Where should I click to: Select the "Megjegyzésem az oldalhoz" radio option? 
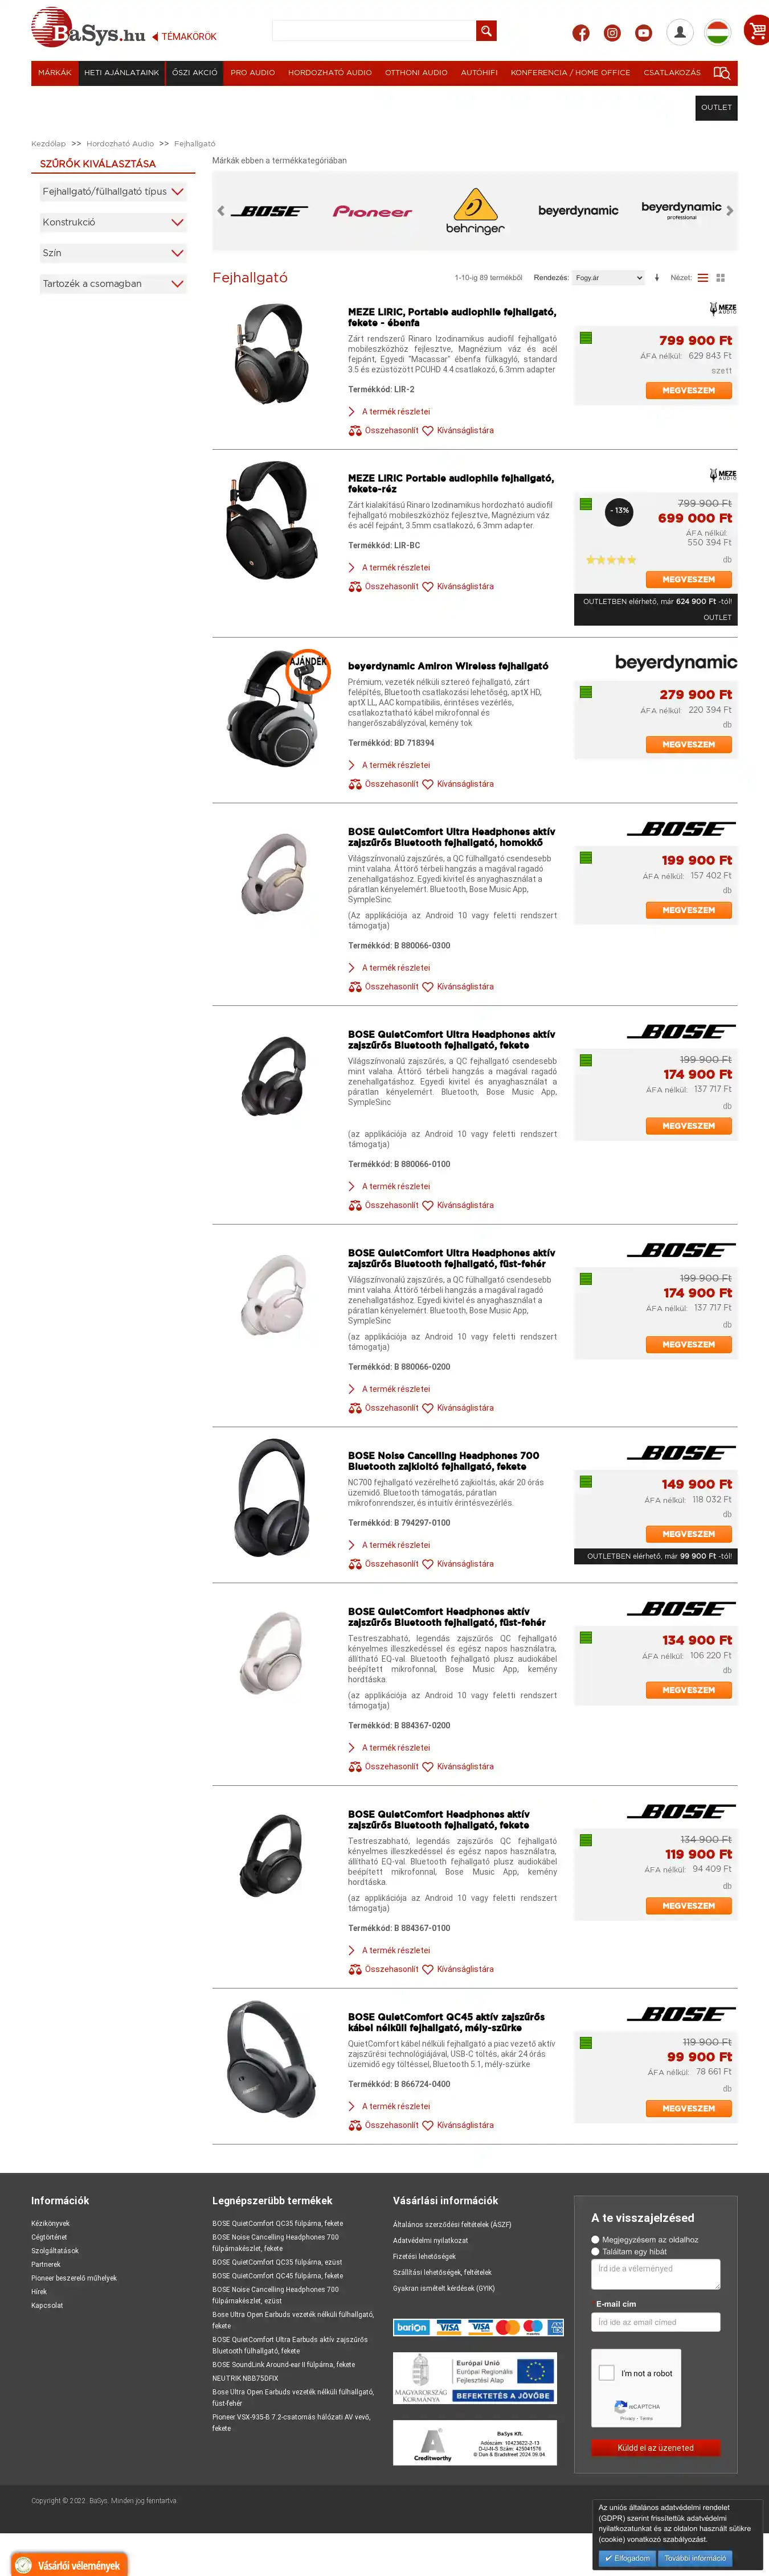tap(596, 2239)
